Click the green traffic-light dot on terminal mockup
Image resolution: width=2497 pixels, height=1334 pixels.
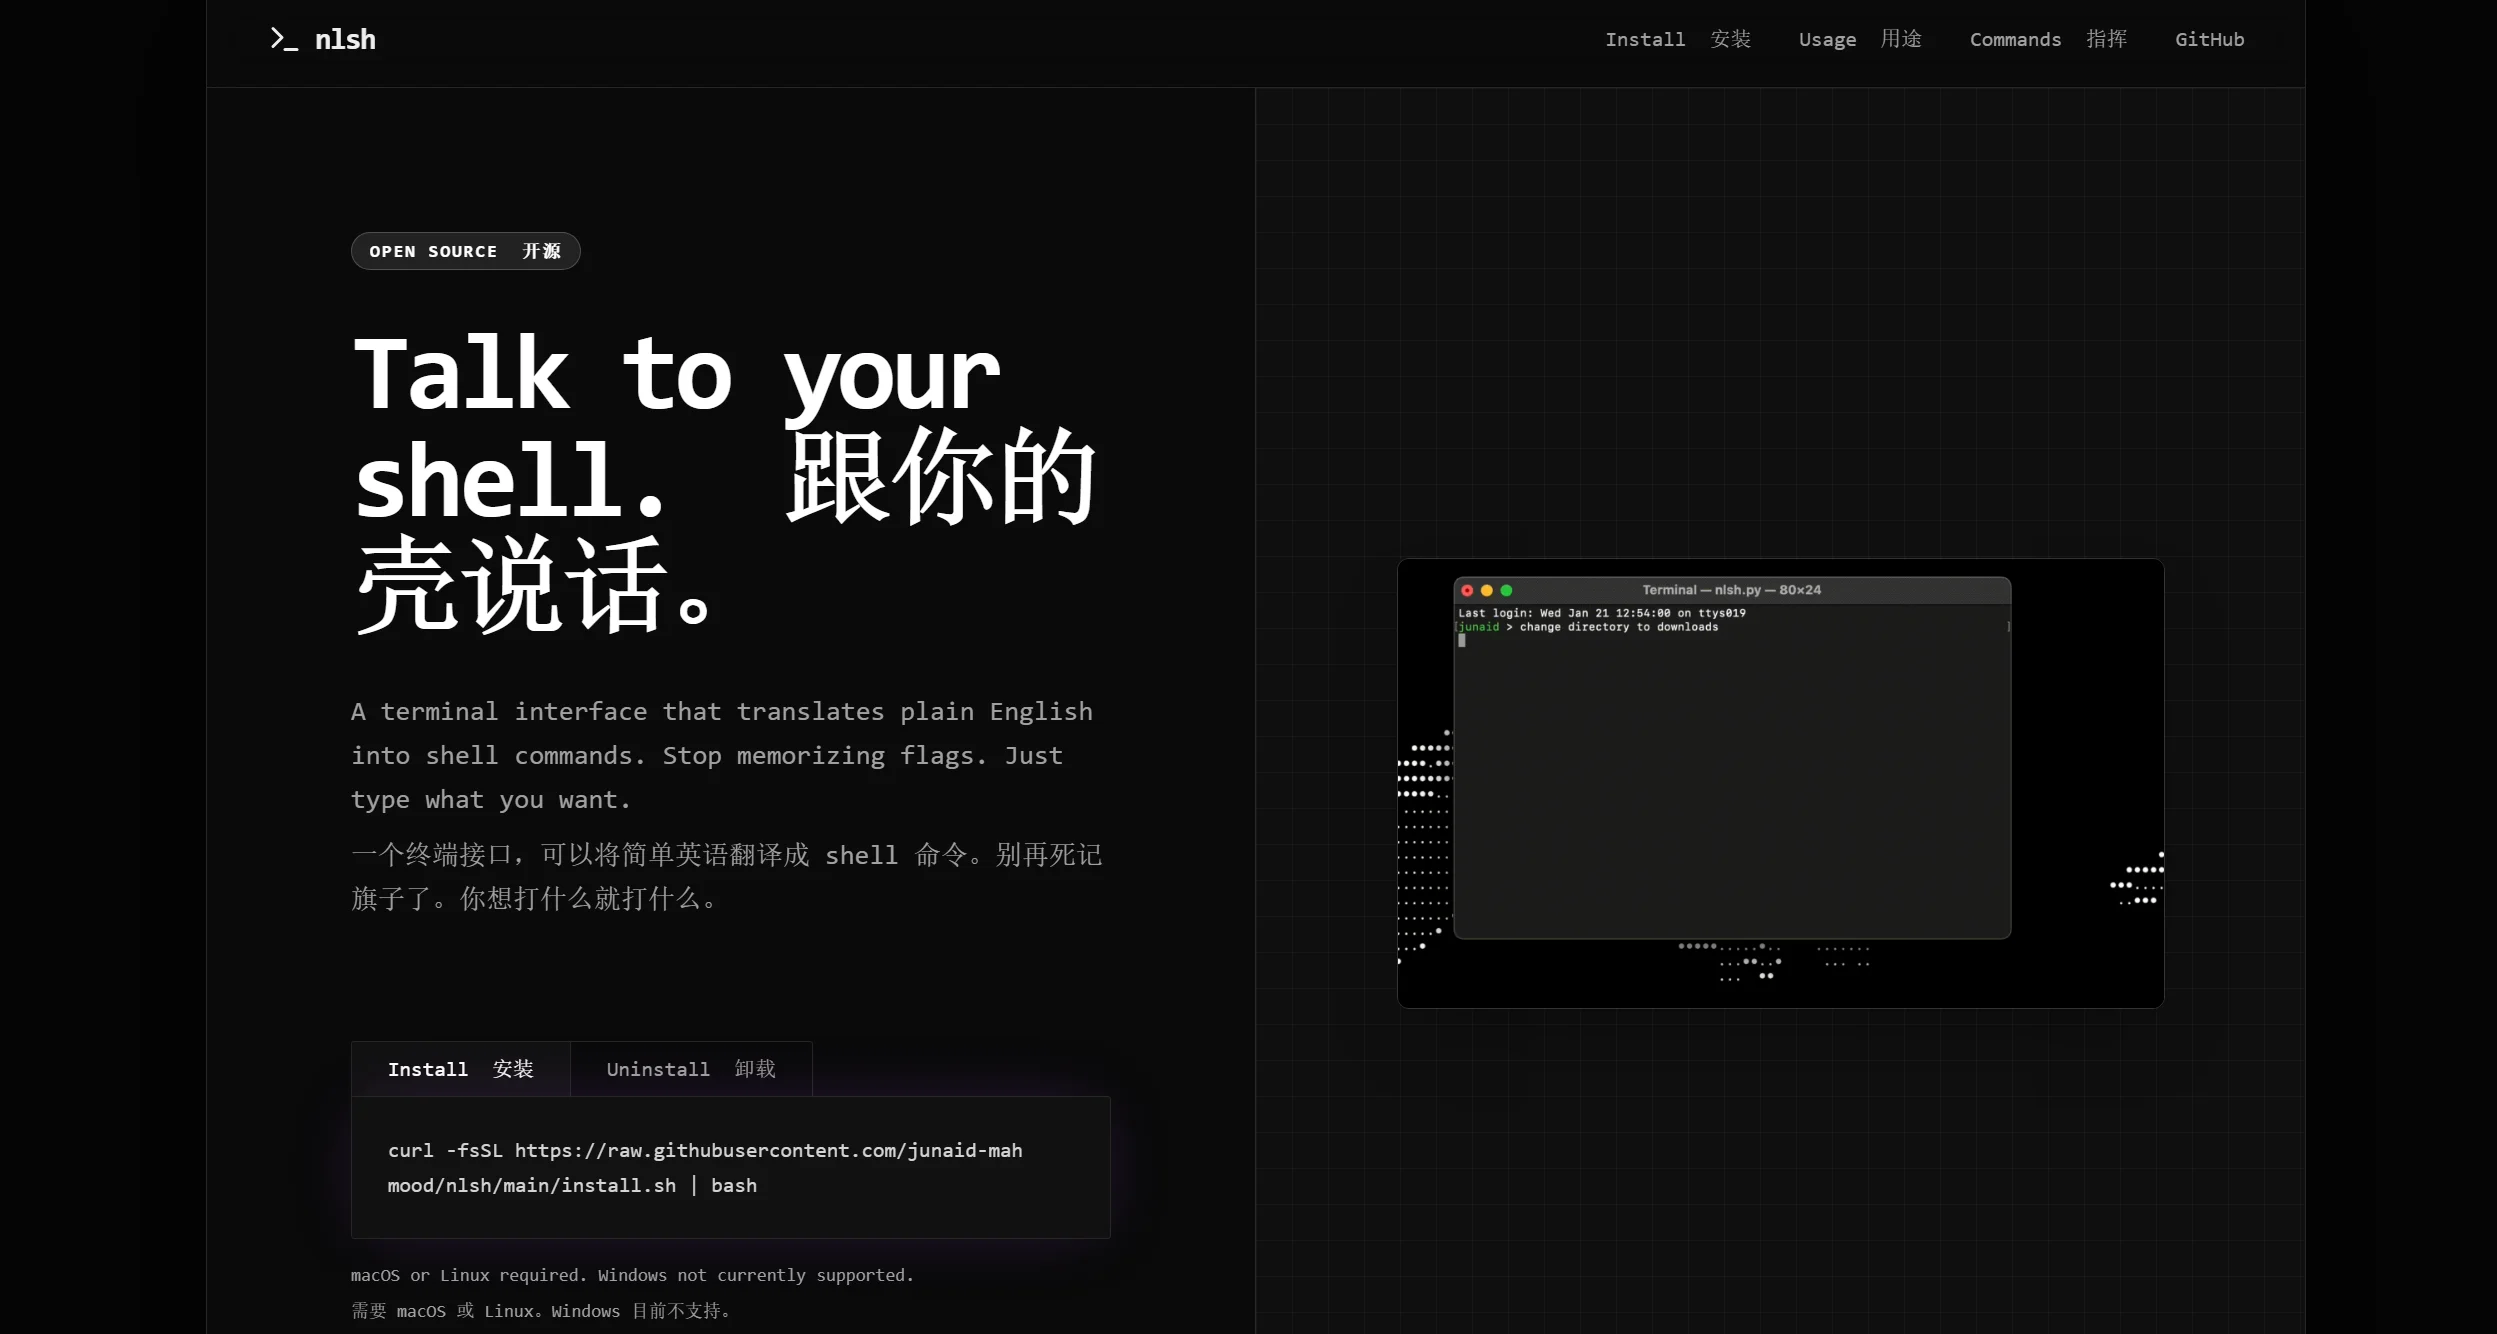click(1506, 590)
